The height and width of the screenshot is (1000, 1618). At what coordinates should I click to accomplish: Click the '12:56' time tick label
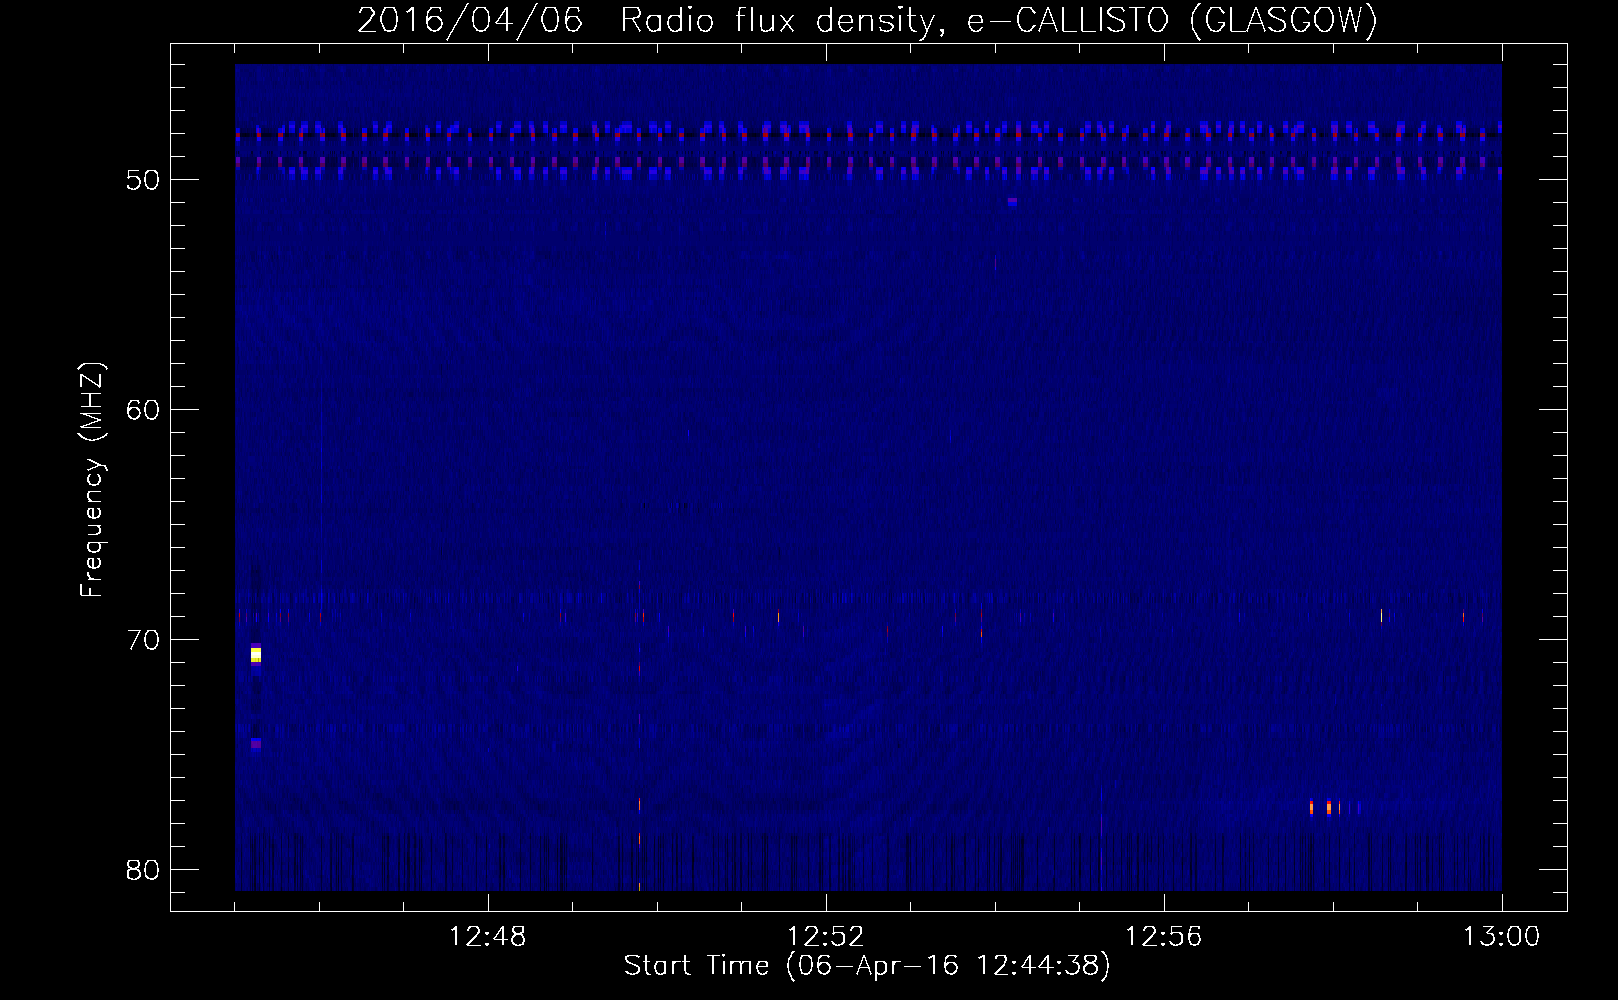1164,937
